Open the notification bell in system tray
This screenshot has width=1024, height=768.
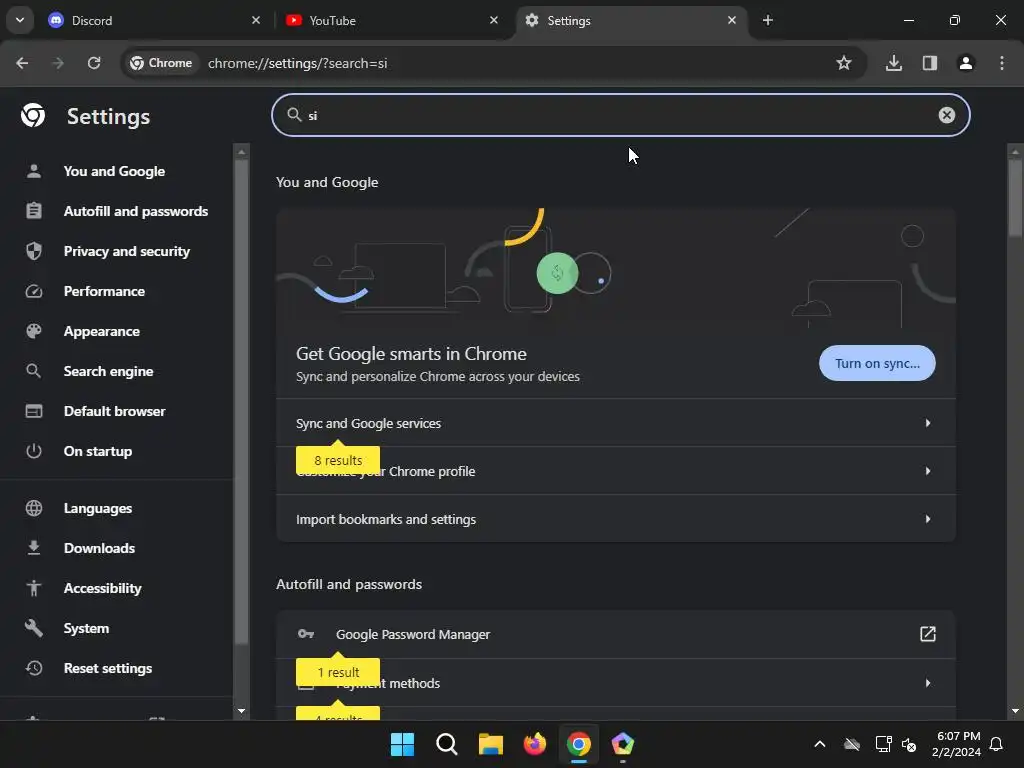[997, 744]
